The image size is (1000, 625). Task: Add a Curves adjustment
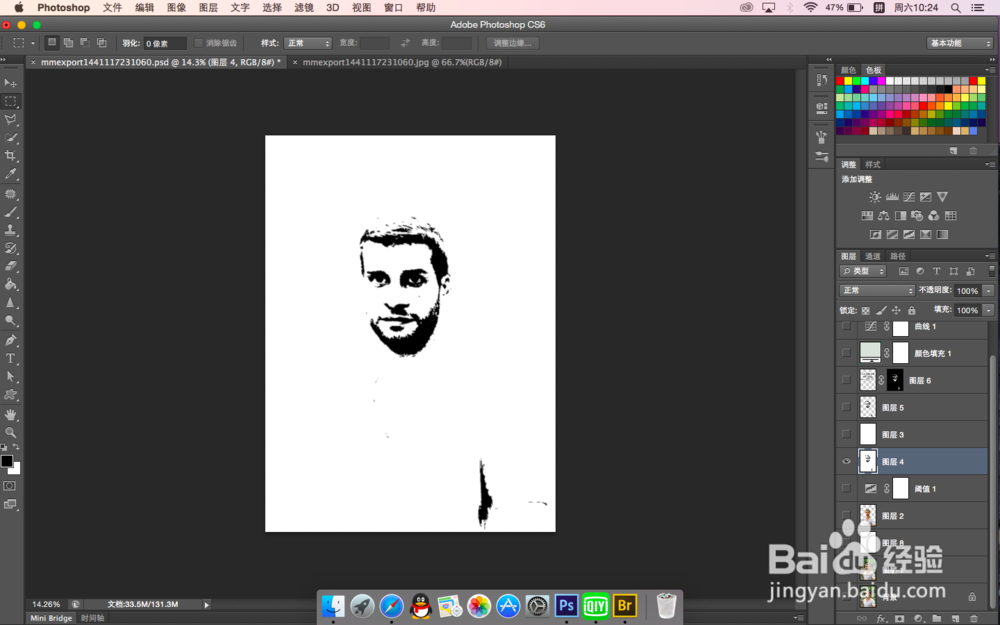(x=909, y=197)
